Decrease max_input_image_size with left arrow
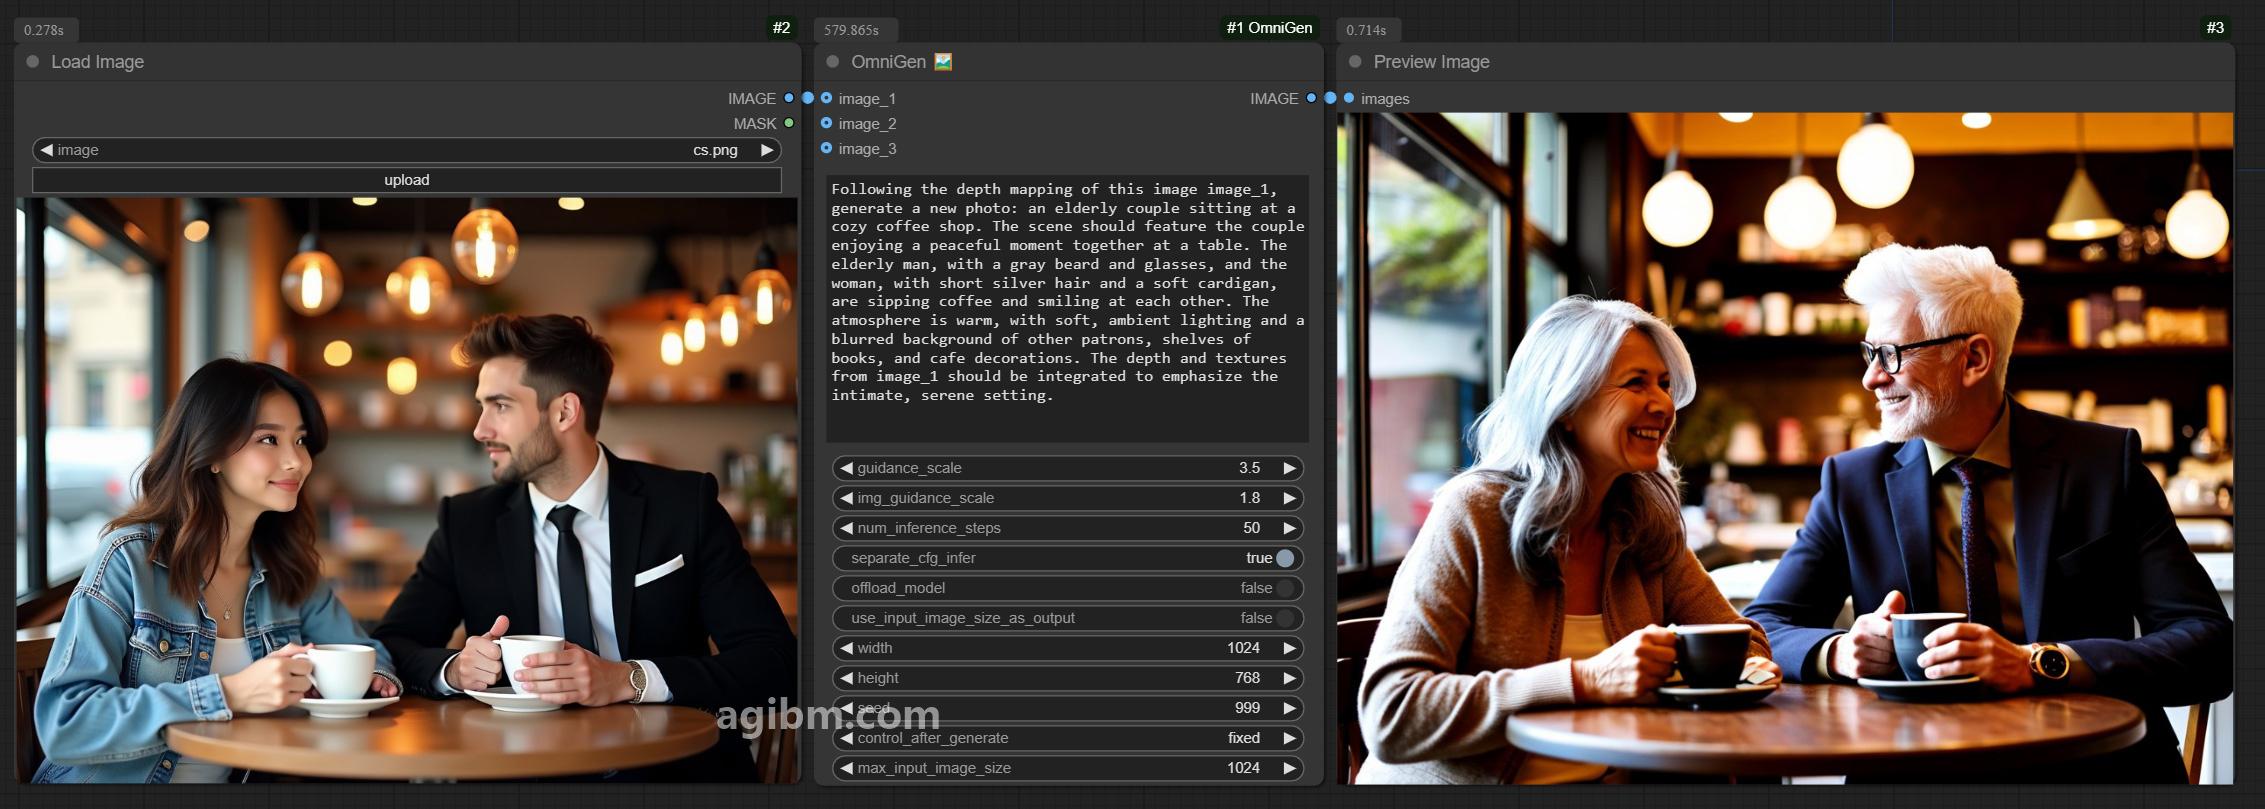 click(x=846, y=768)
